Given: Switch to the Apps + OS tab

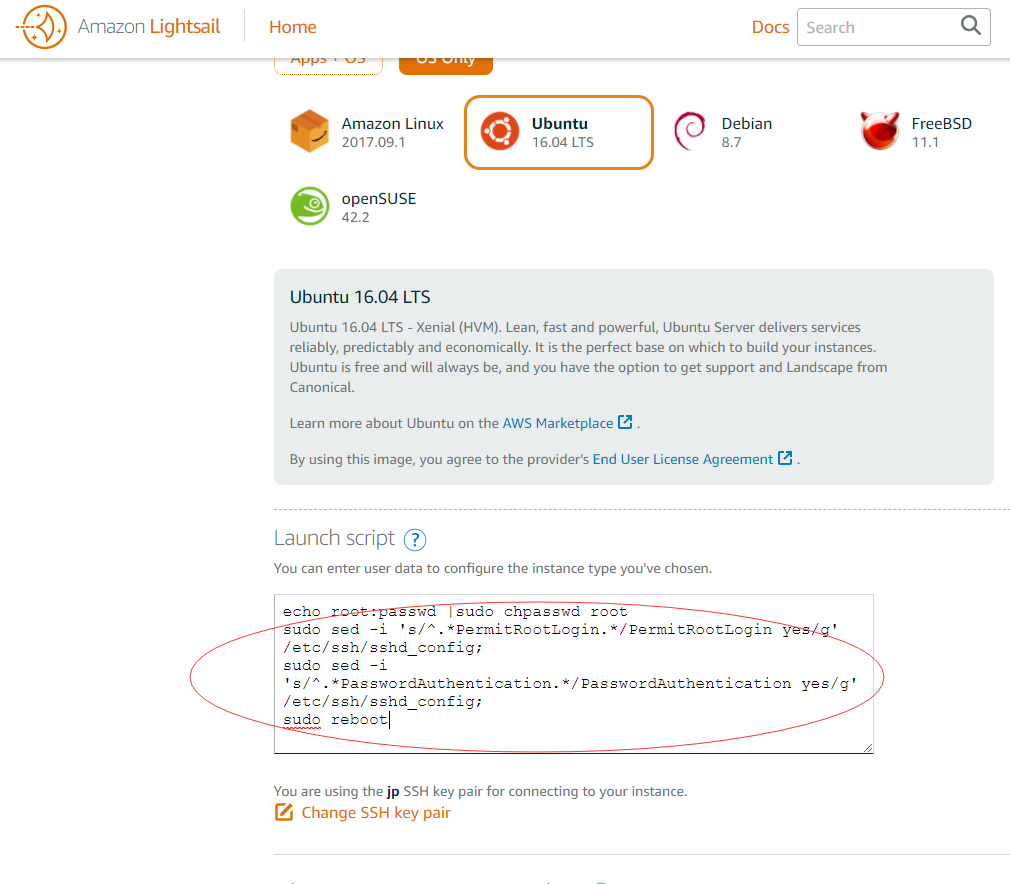Looking at the screenshot, I should (x=329, y=64).
